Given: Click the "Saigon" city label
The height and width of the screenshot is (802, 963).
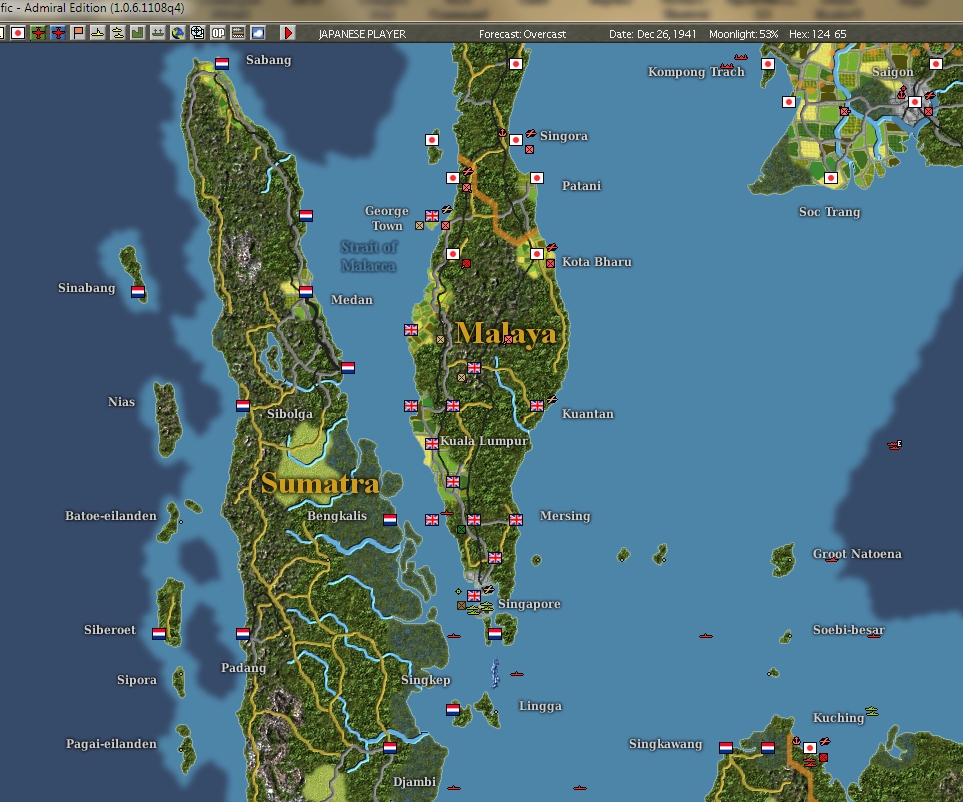Looking at the screenshot, I should pyautogui.click(x=892, y=72).
